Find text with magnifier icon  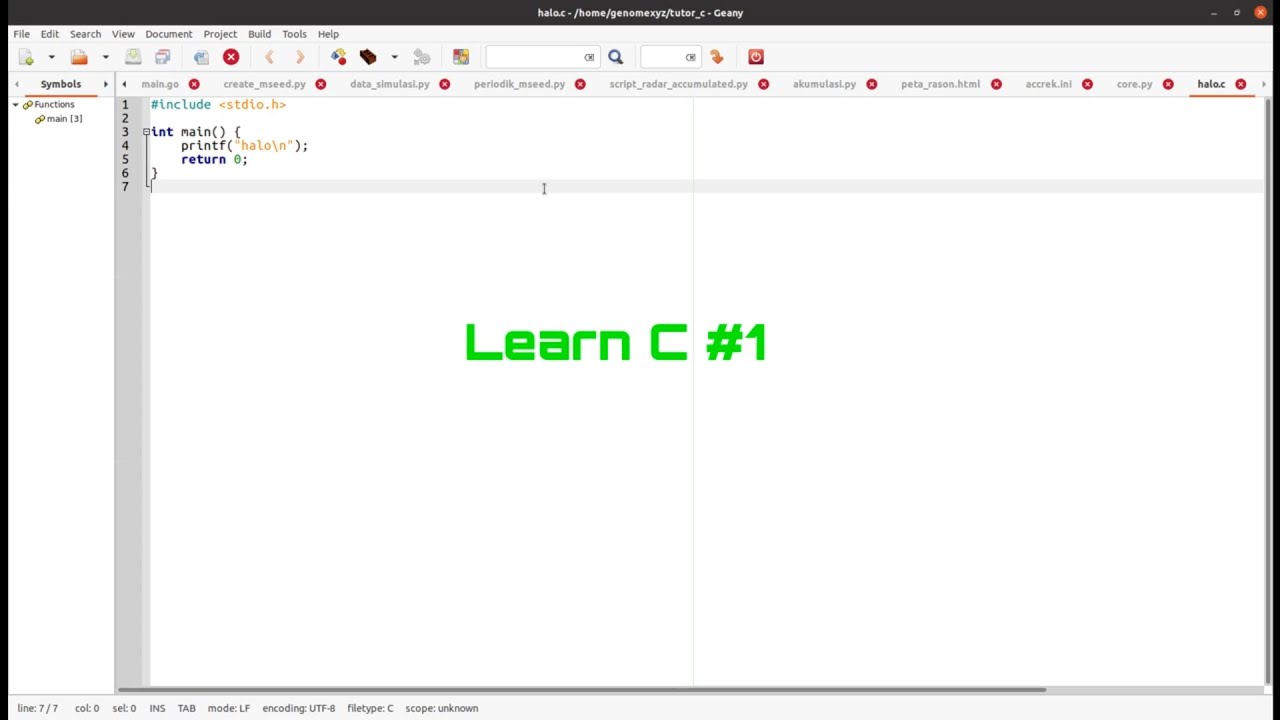coord(616,57)
